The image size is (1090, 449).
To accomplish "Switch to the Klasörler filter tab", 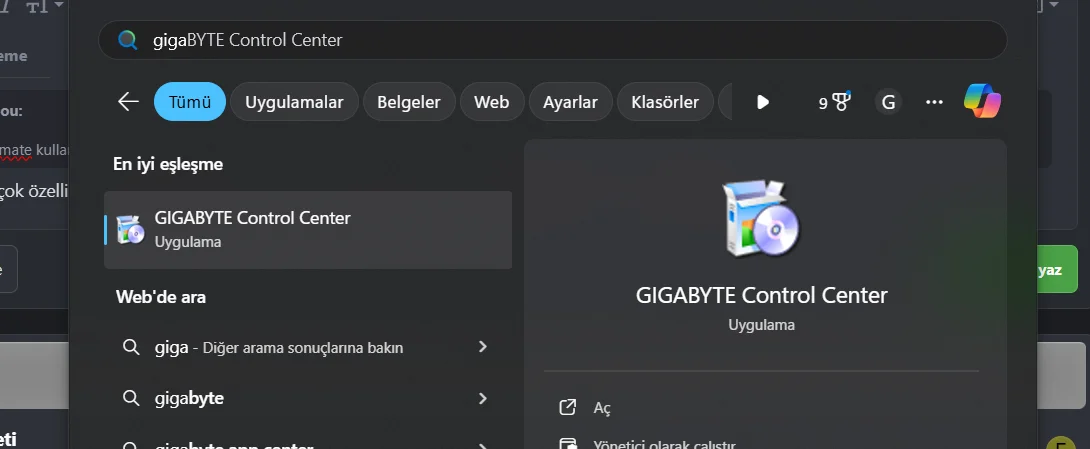I will tap(665, 102).
